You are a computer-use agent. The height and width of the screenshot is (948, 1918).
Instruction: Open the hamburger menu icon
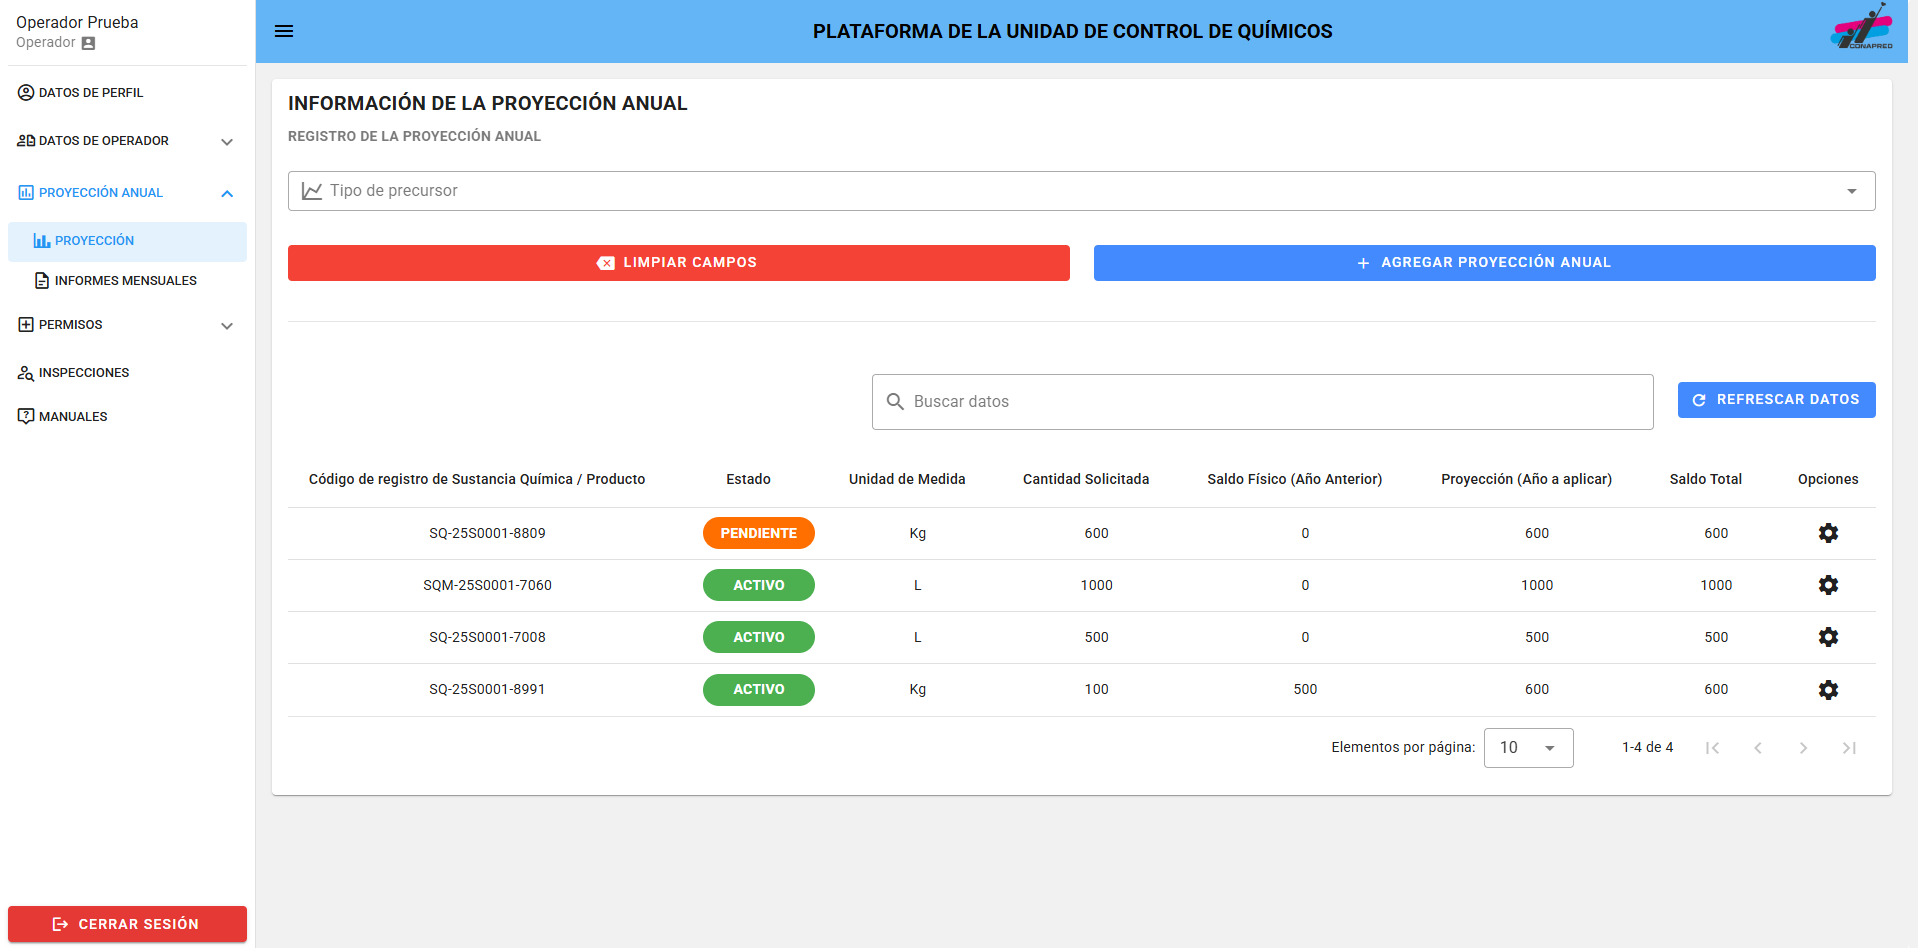[284, 31]
